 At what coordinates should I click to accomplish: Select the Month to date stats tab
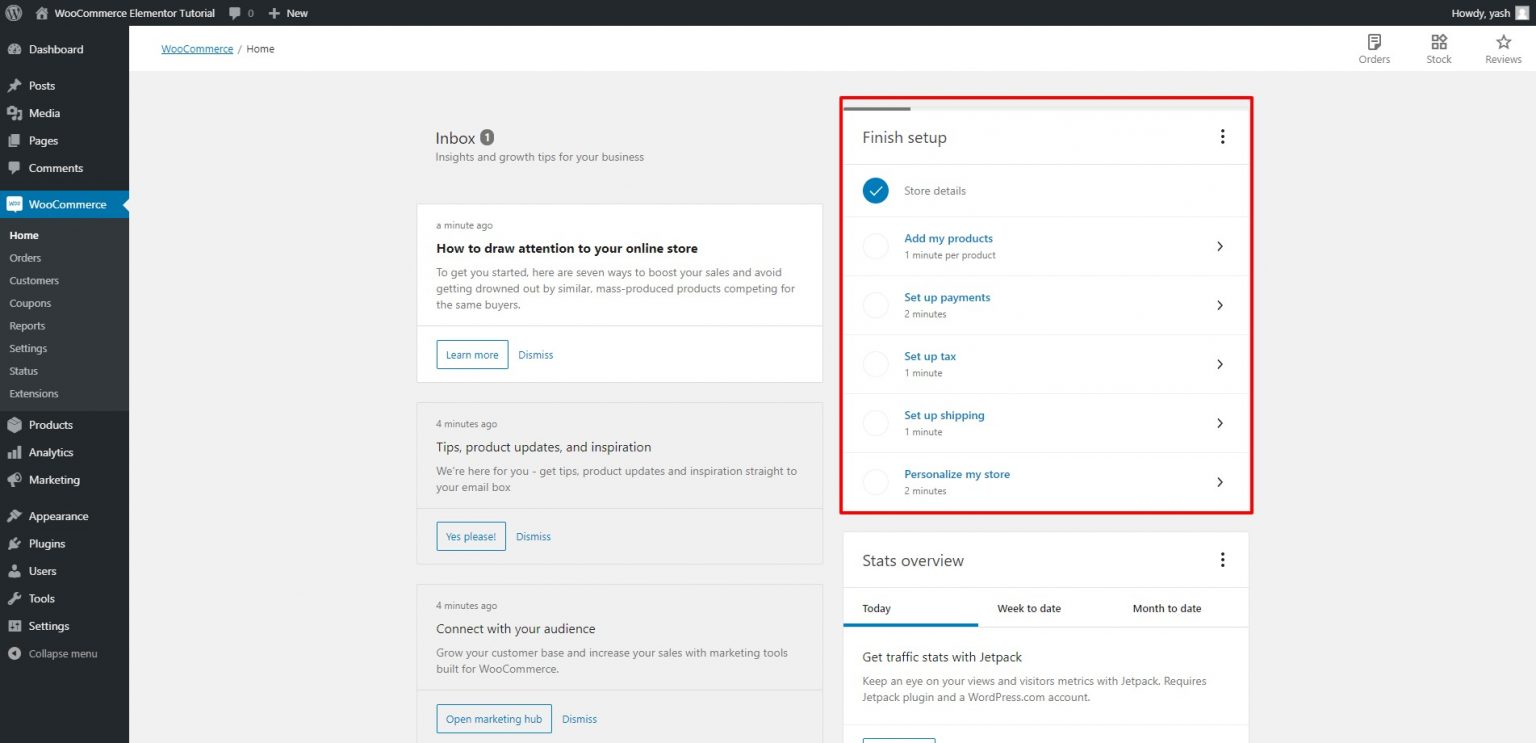click(x=1167, y=608)
